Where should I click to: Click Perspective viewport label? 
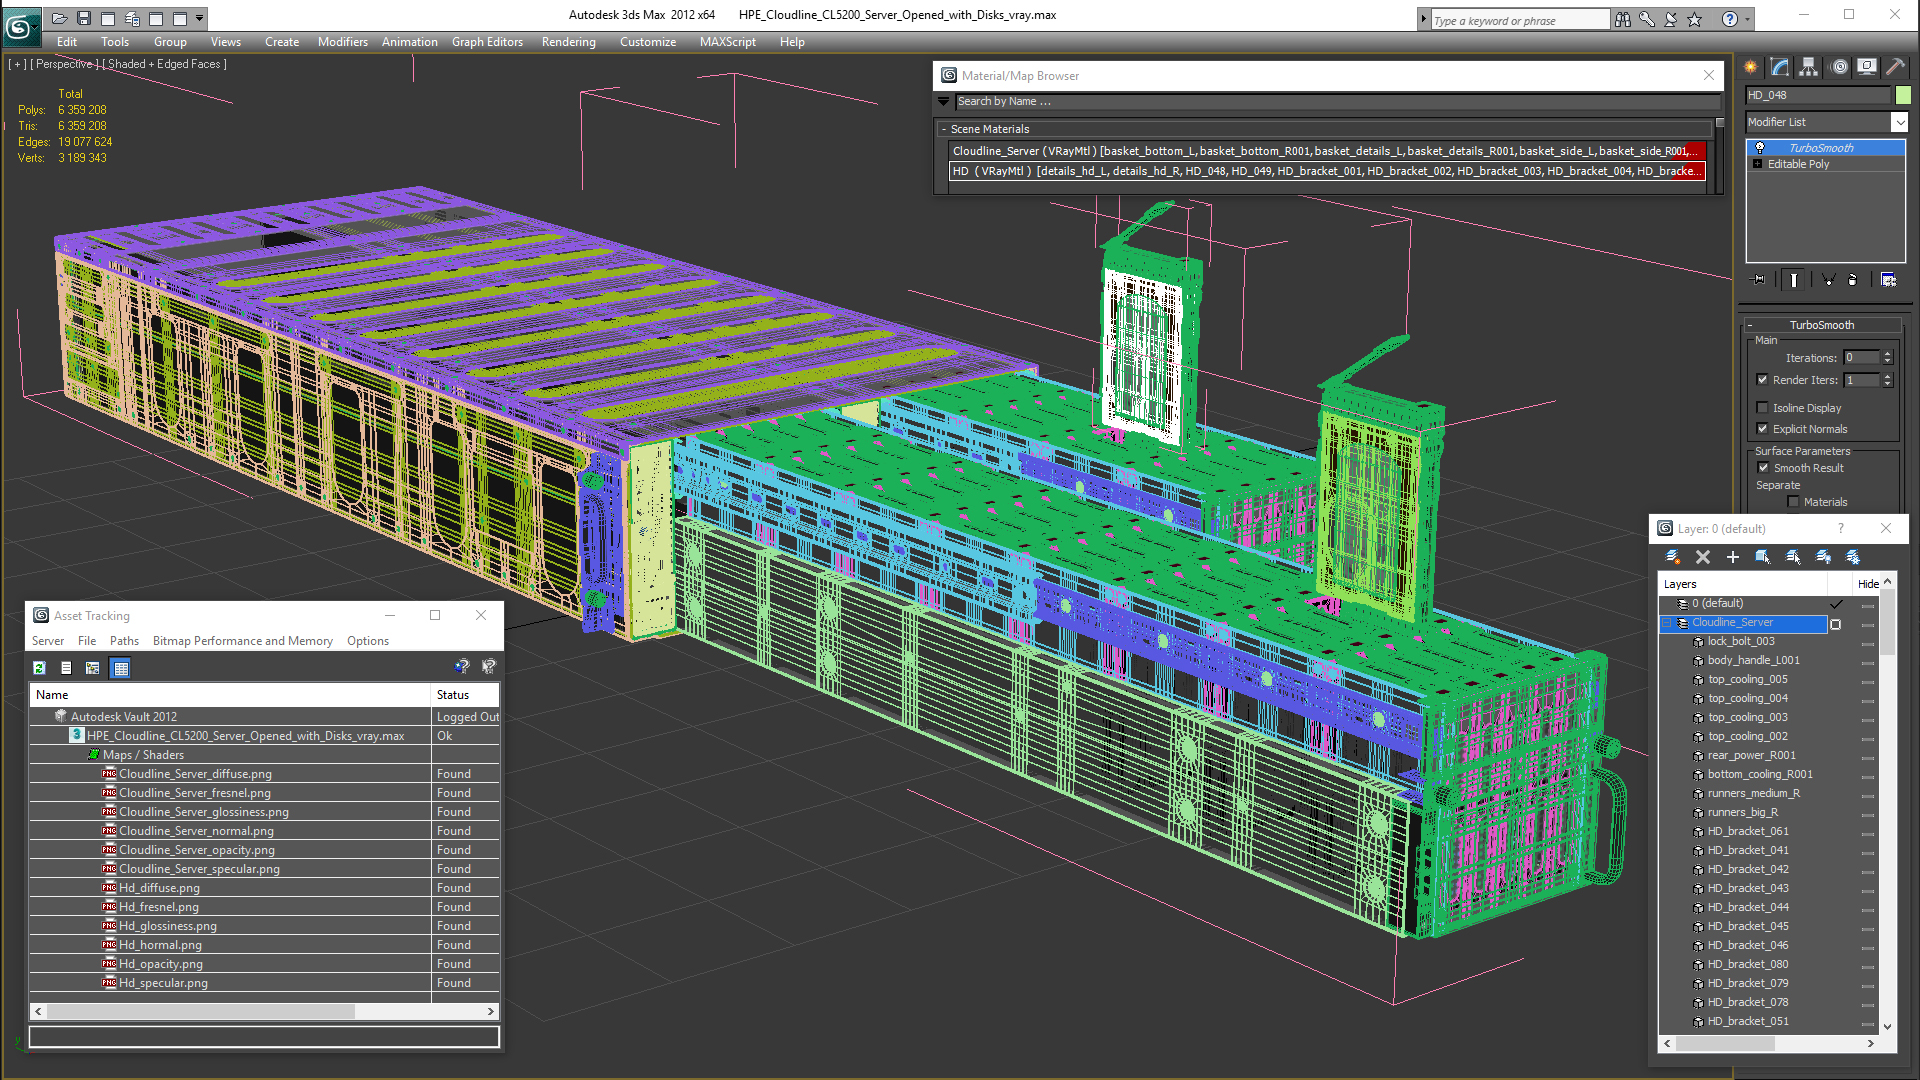[x=64, y=64]
